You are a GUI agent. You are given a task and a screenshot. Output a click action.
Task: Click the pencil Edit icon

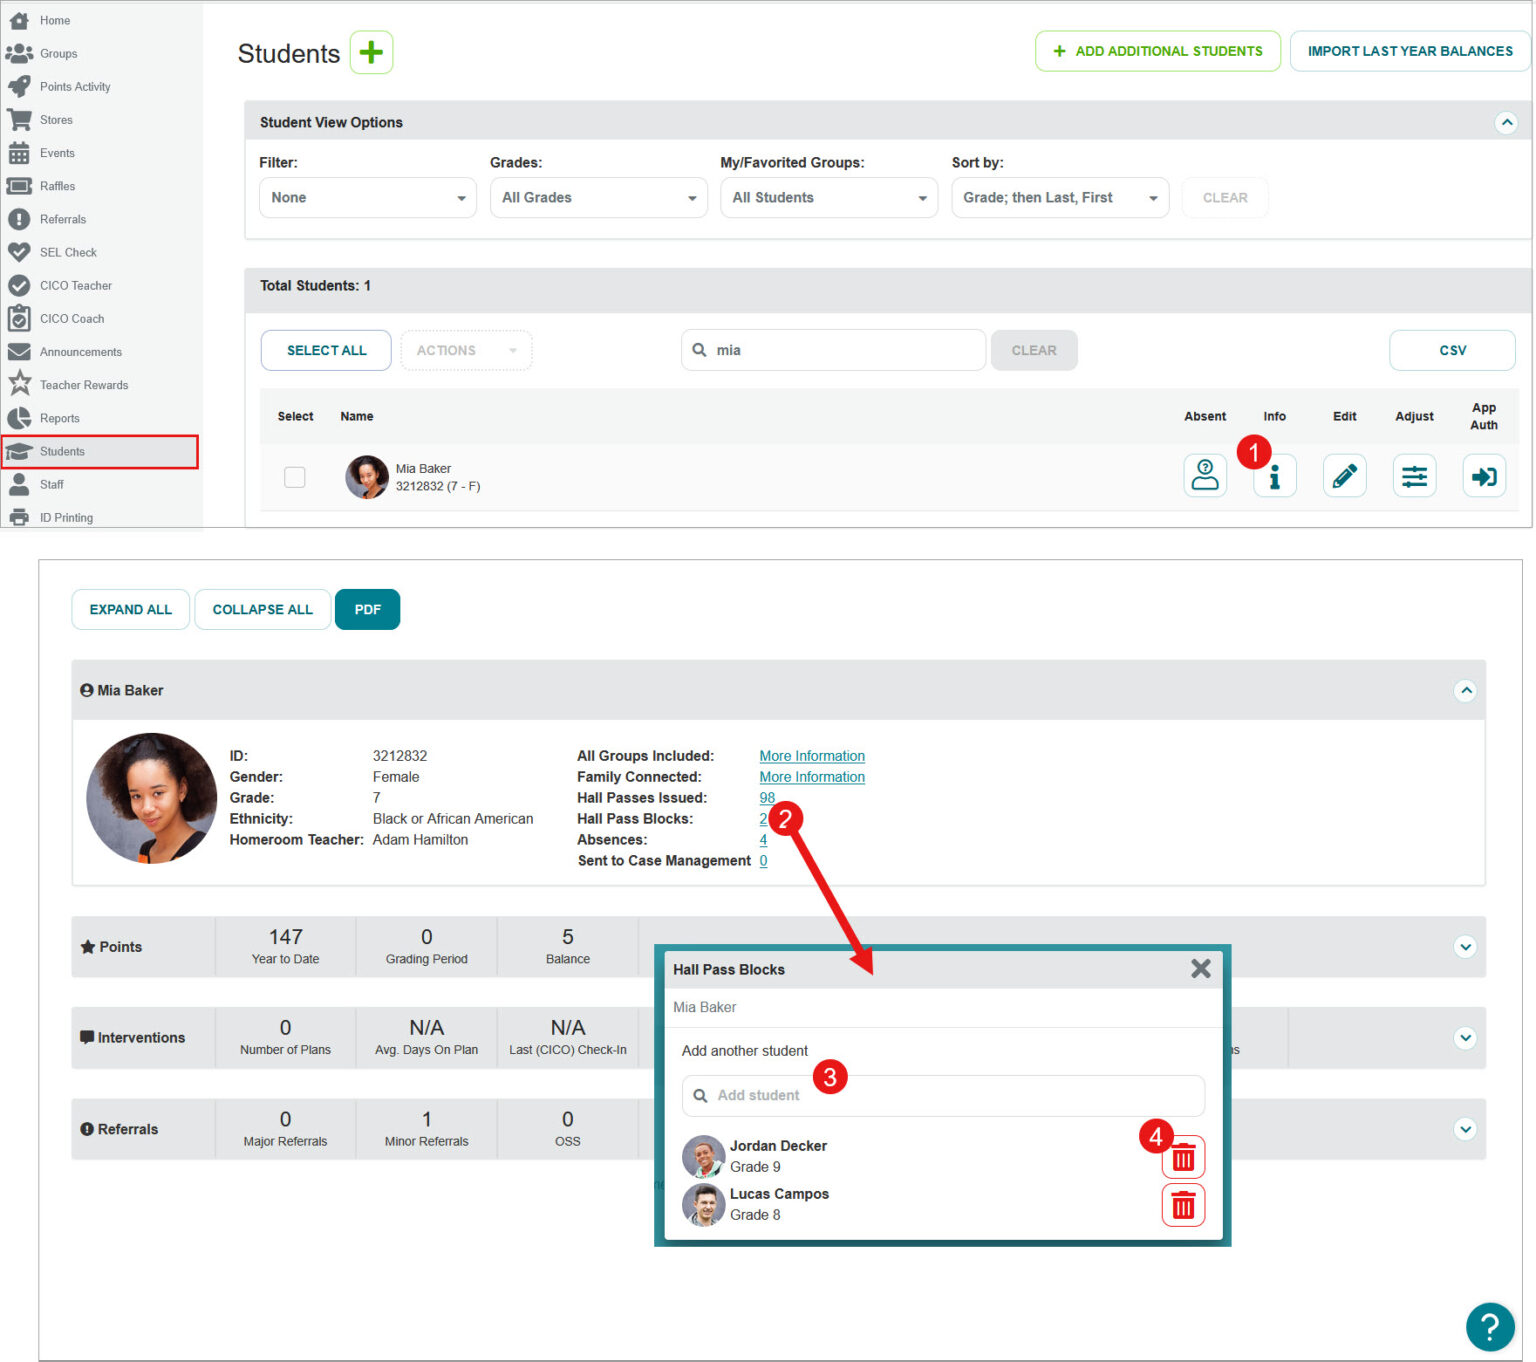click(x=1344, y=476)
